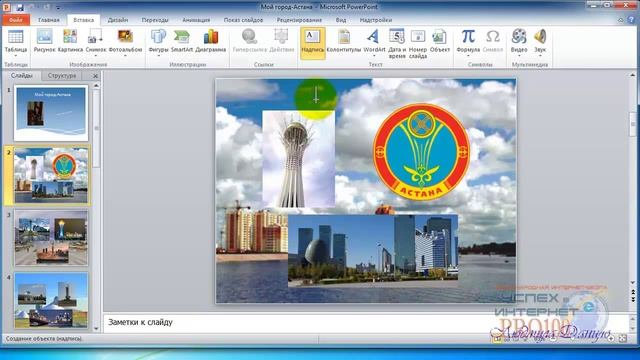Viewport: 640px width, 360px height.
Task: Insert Номер слайда slide number
Action: [x=418, y=43]
